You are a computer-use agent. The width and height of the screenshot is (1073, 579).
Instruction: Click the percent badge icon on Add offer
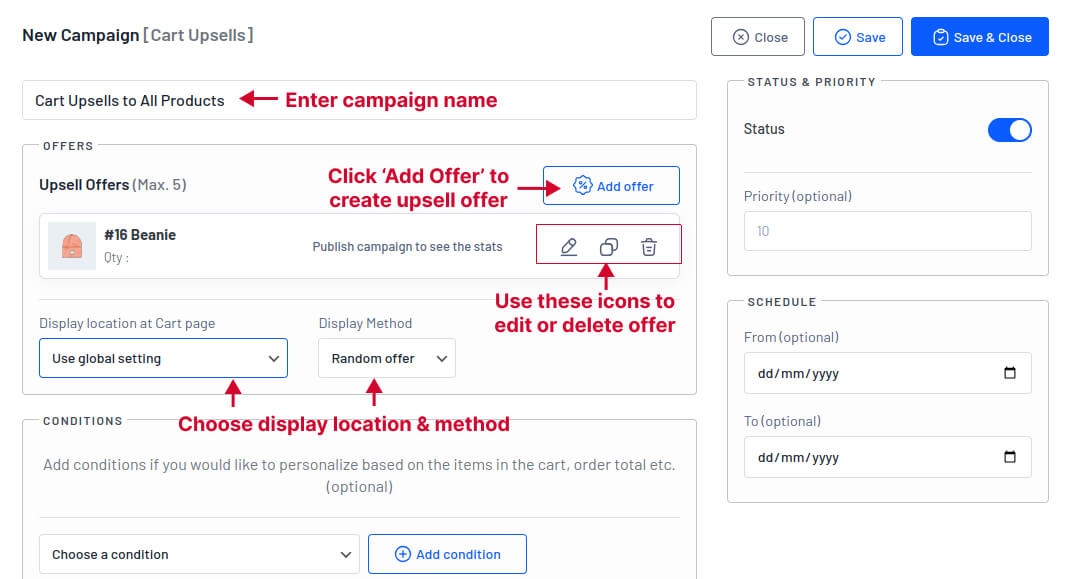point(581,185)
